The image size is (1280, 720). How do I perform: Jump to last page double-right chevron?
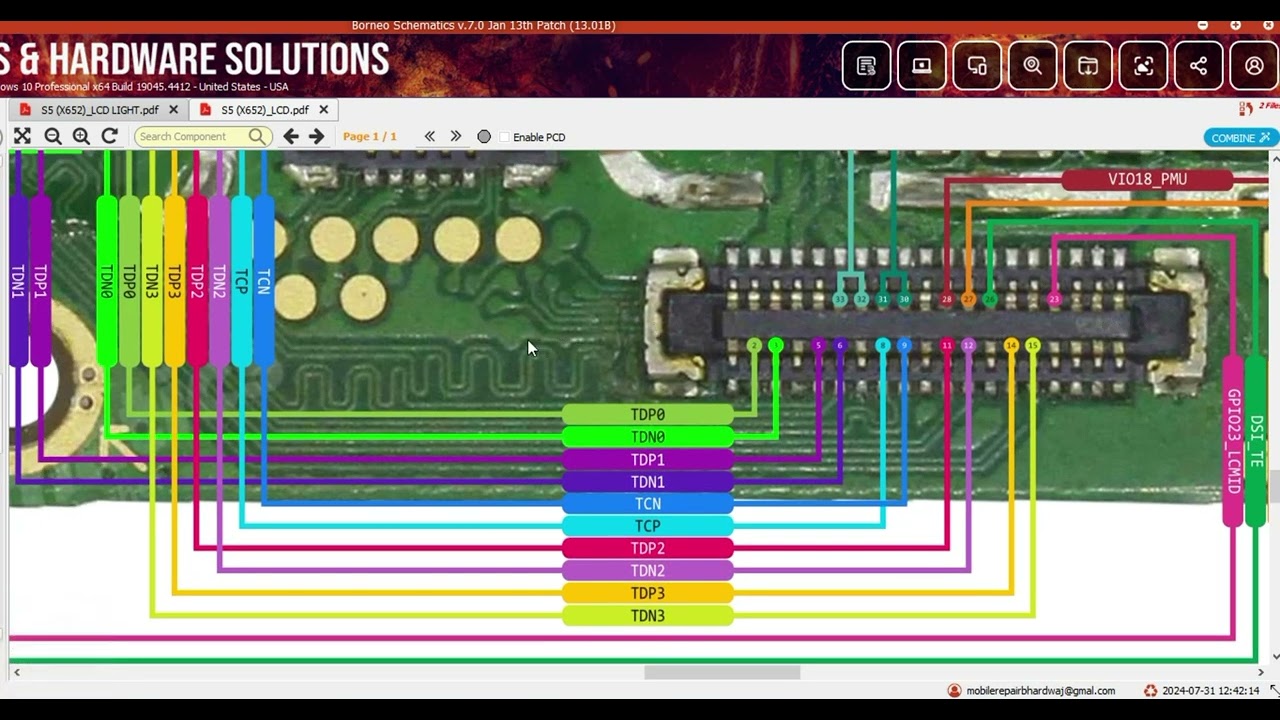coord(456,136)
